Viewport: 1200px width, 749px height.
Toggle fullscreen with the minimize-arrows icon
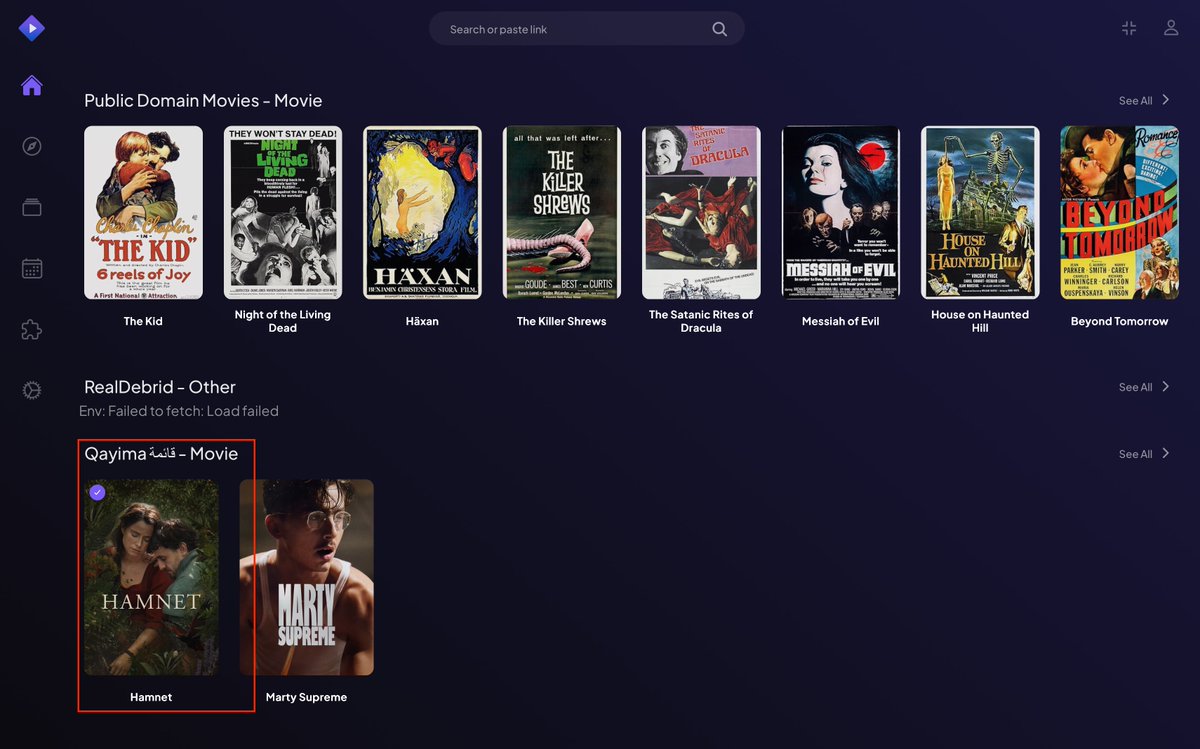point(1129,28)
